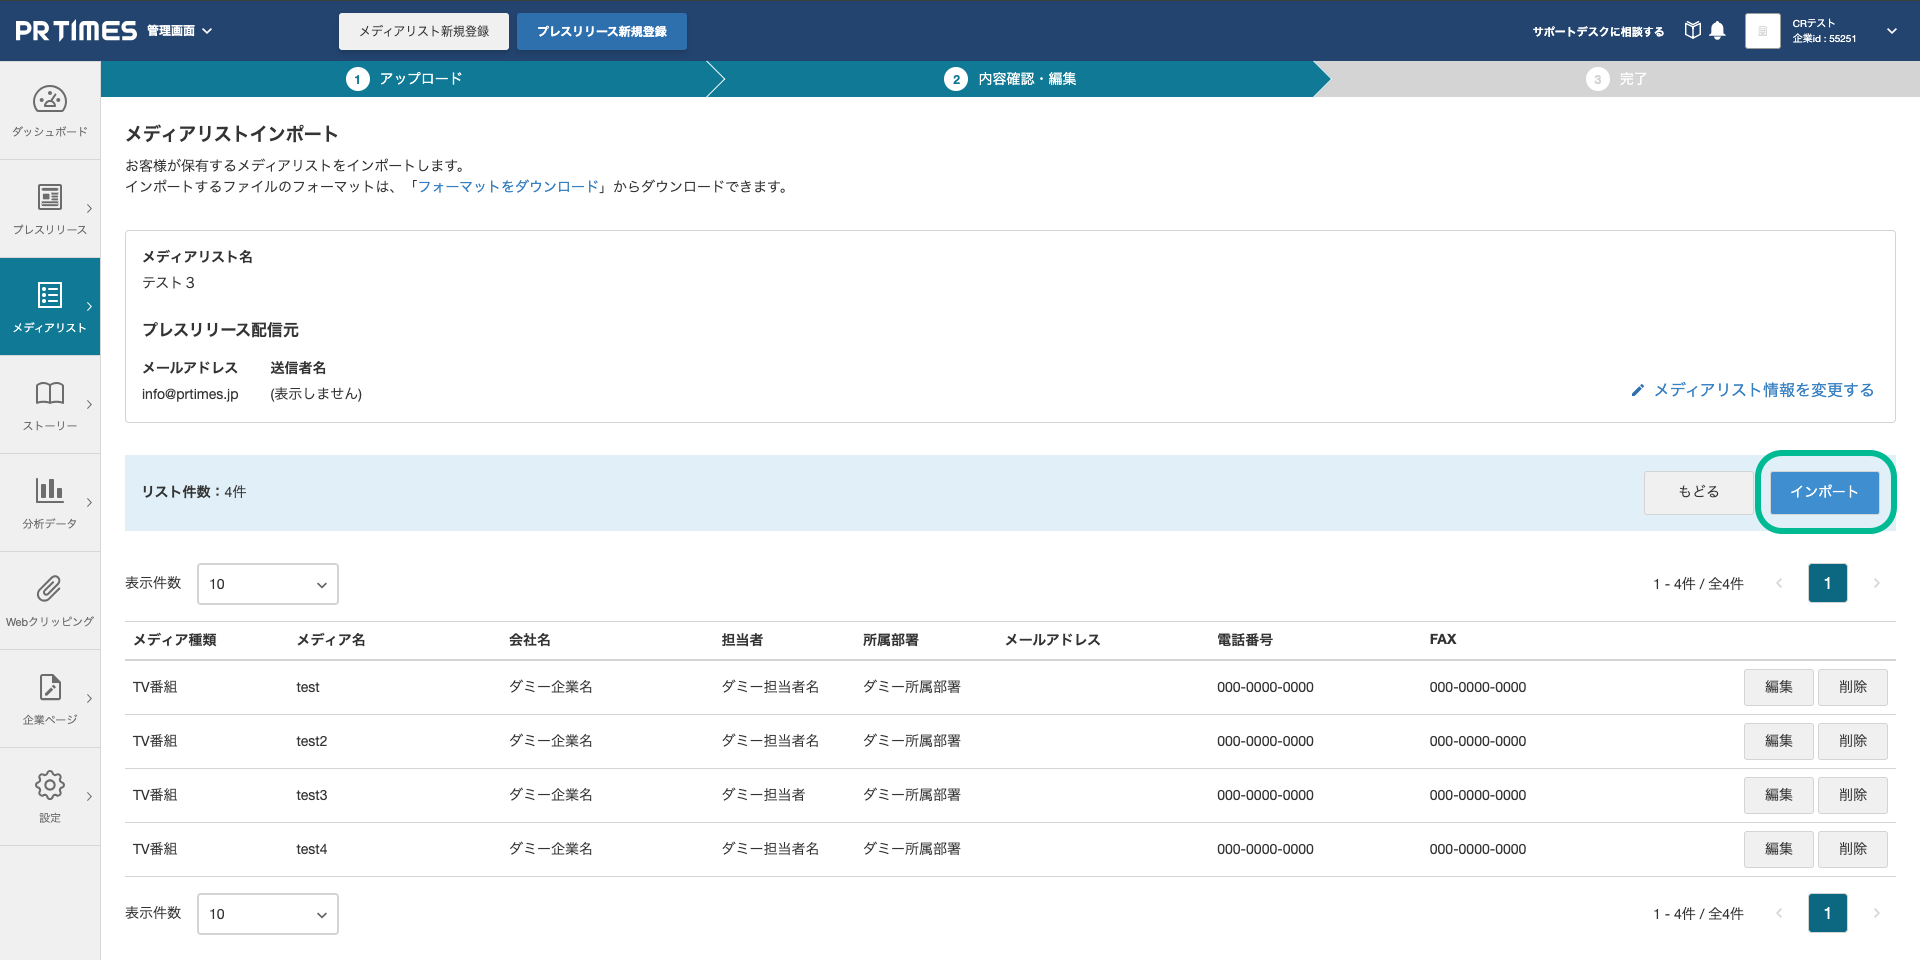Click the PR TIMES logo
1920x960 pixels.
[x=76, y=31]
